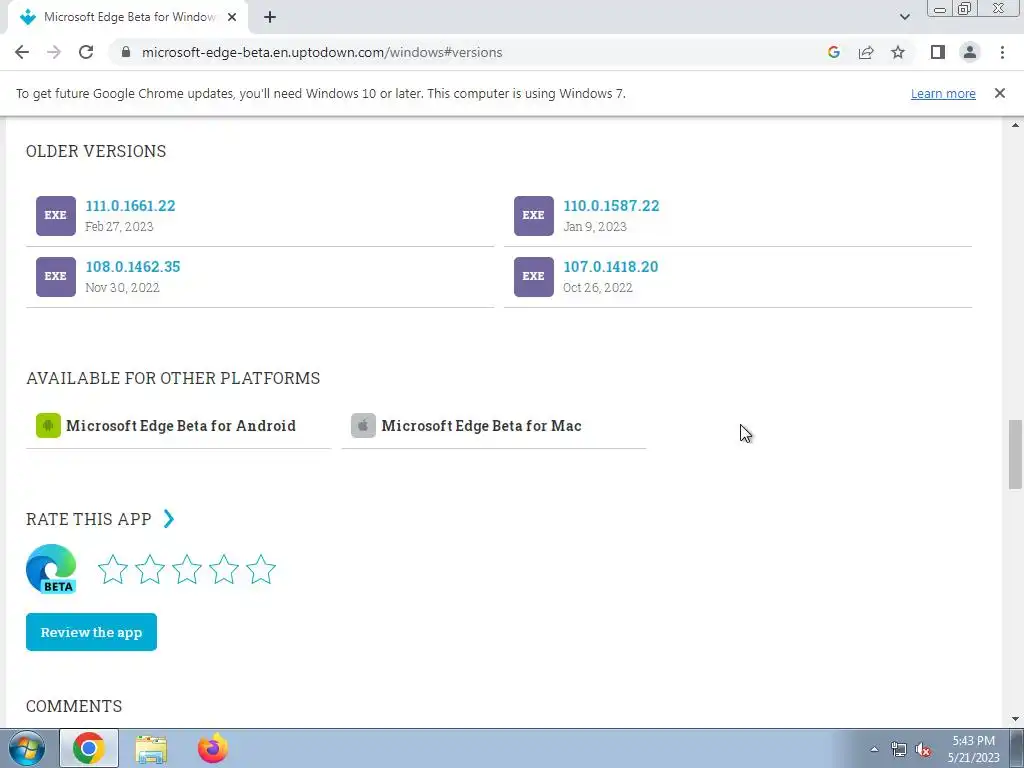Click EXE icon for version 110.0.1587.22

tap(534, 216)
